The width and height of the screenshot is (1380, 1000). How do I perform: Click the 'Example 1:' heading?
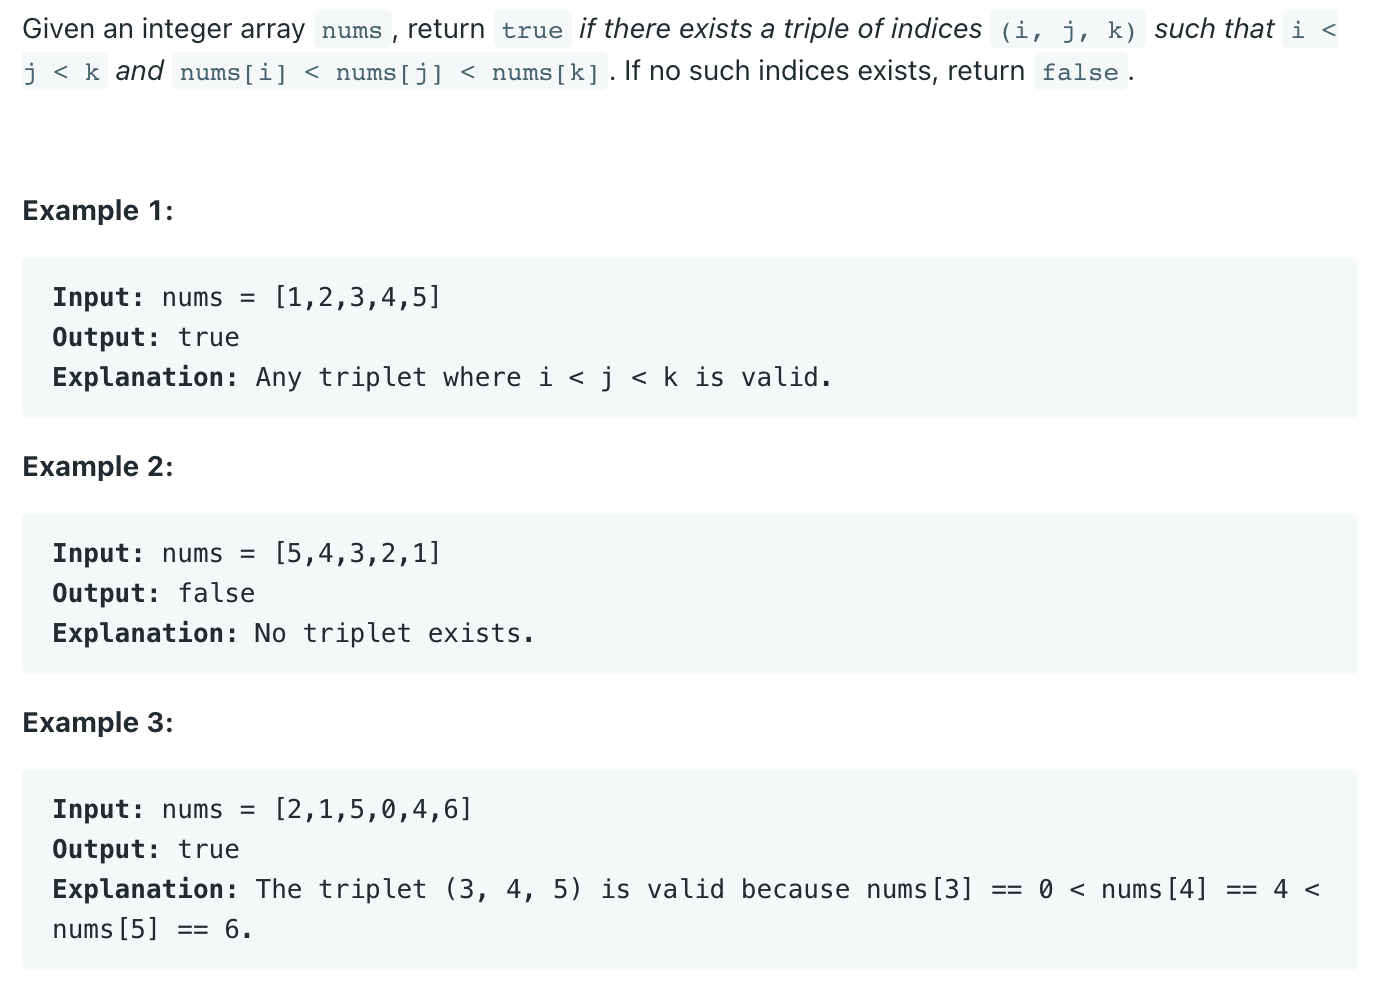(x=98, y=211)
